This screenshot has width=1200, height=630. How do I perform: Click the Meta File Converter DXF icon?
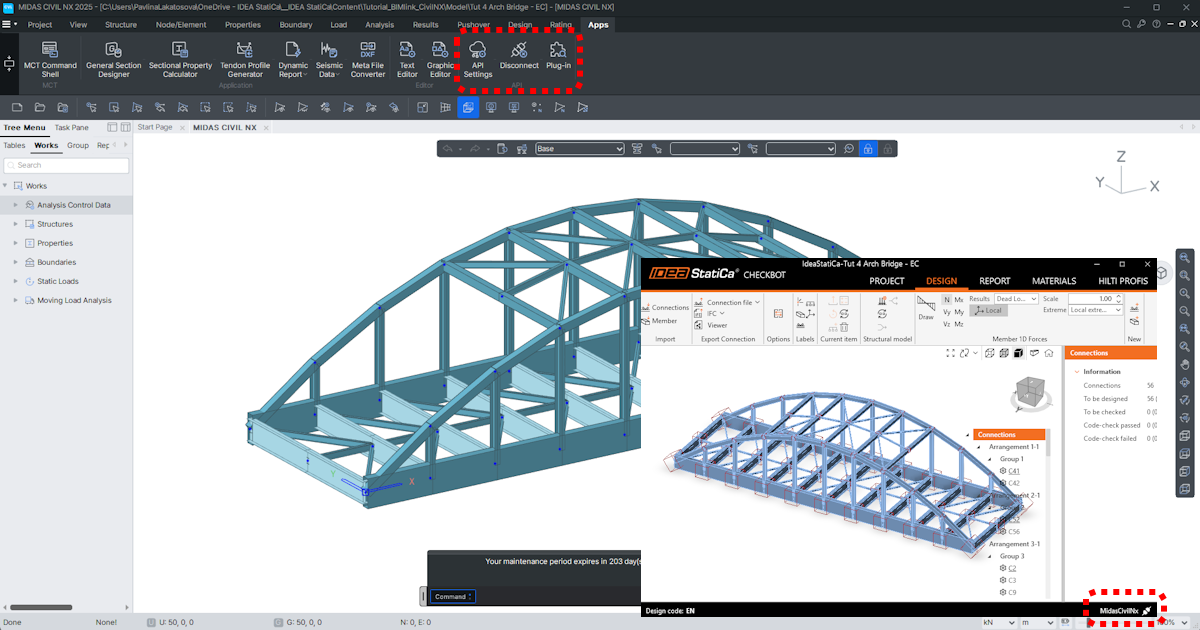367,50
